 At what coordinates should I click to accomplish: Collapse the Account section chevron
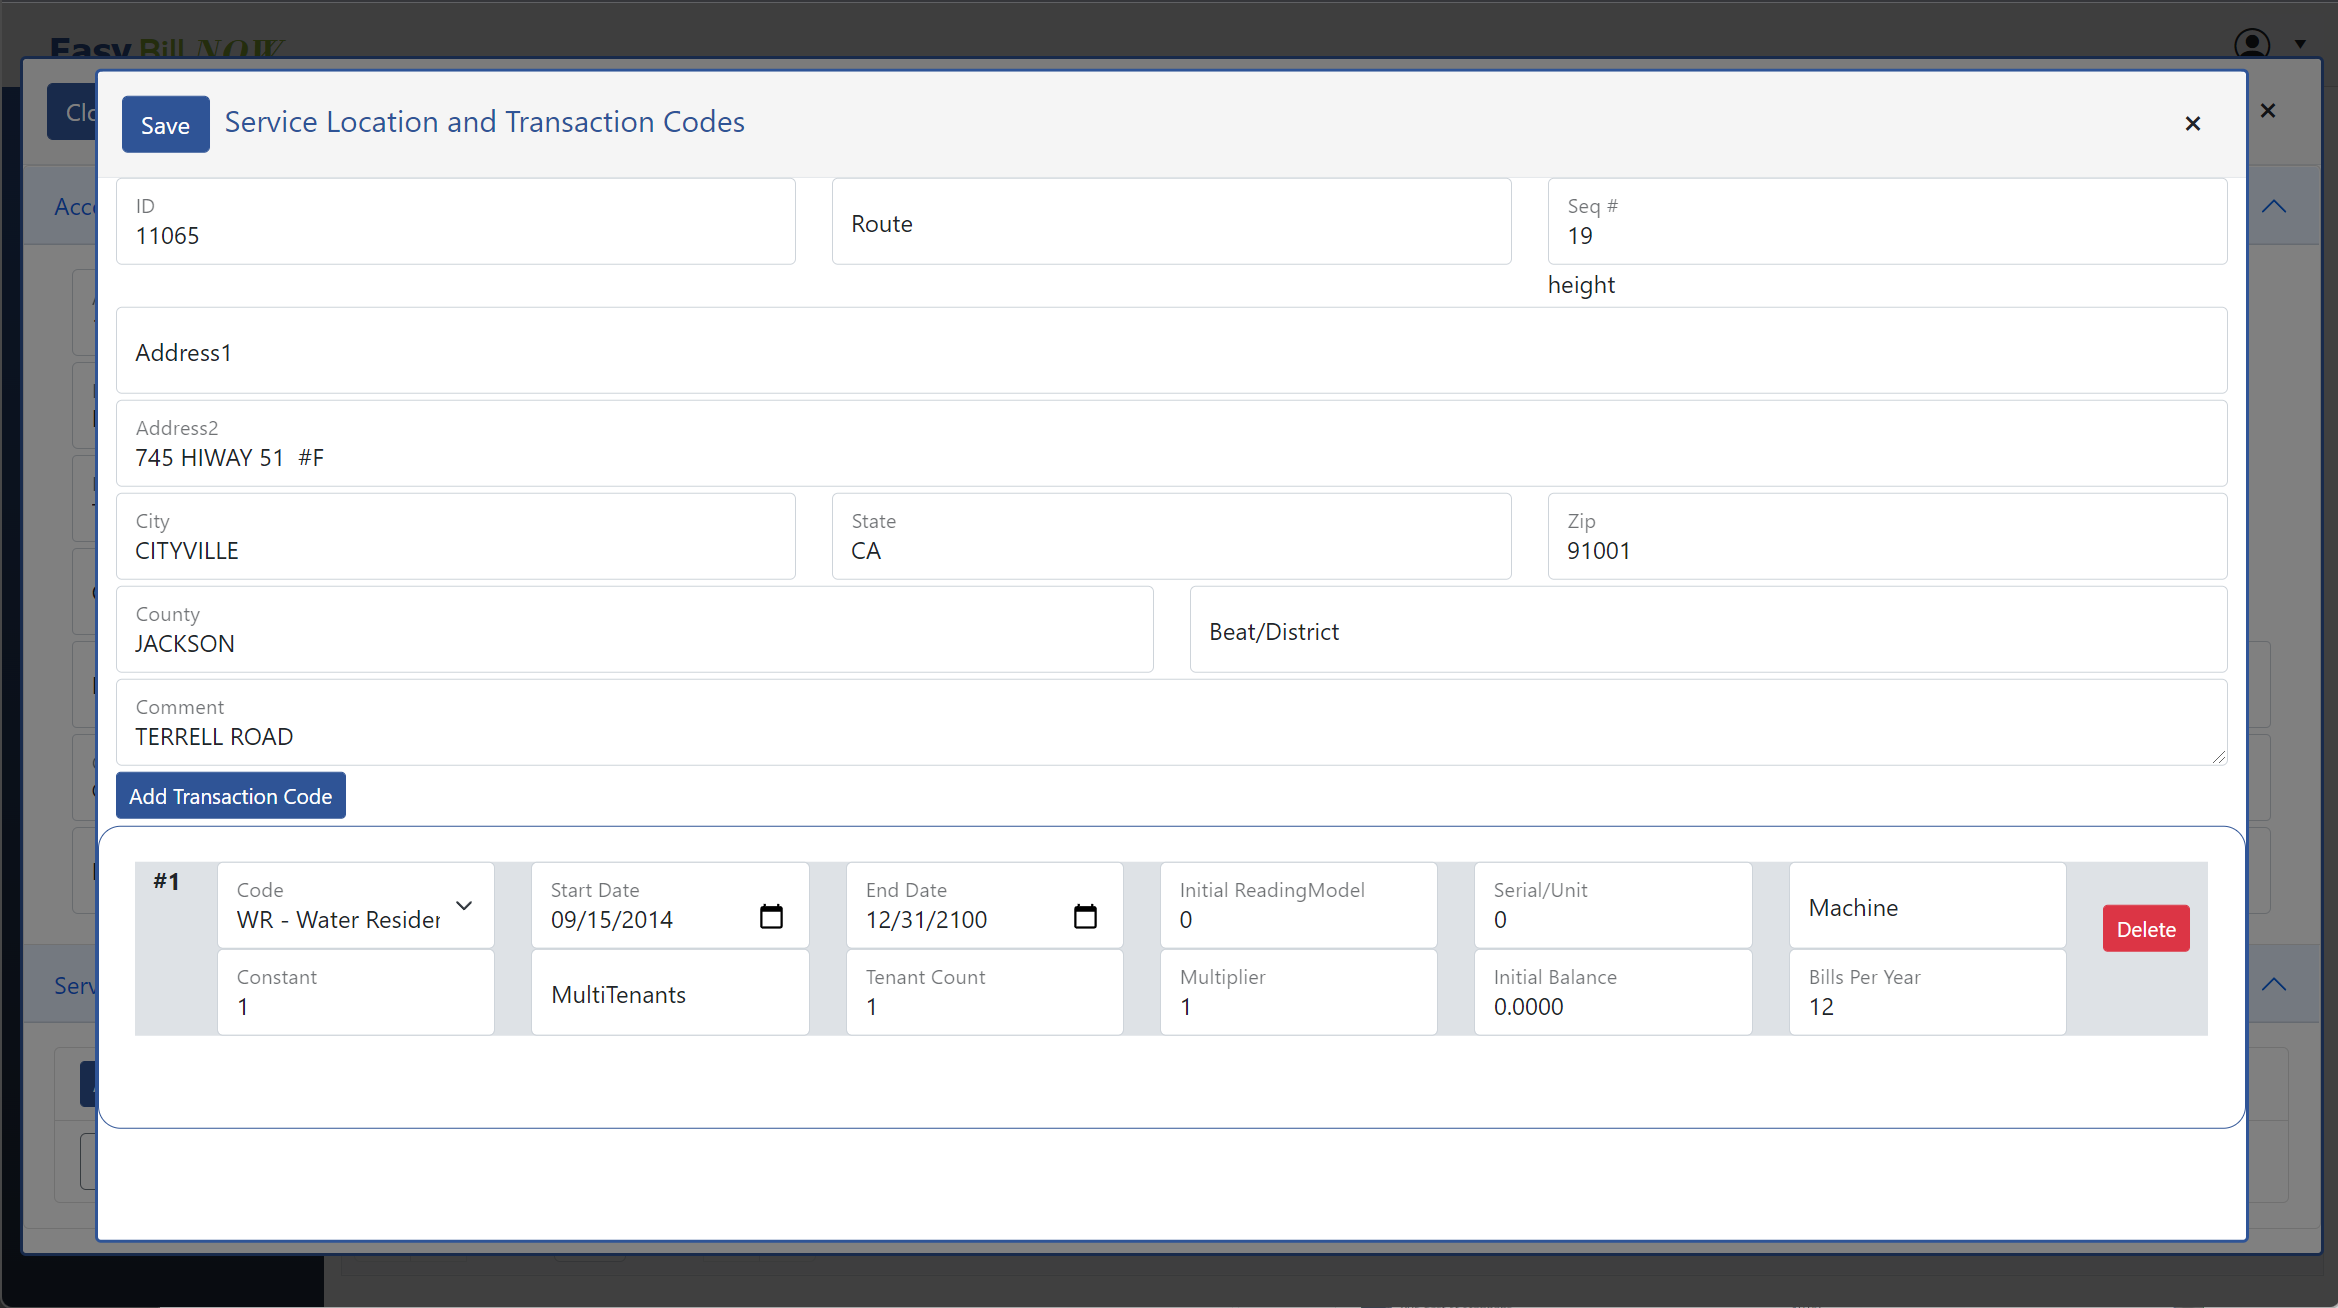click(x=2273, y=206)
